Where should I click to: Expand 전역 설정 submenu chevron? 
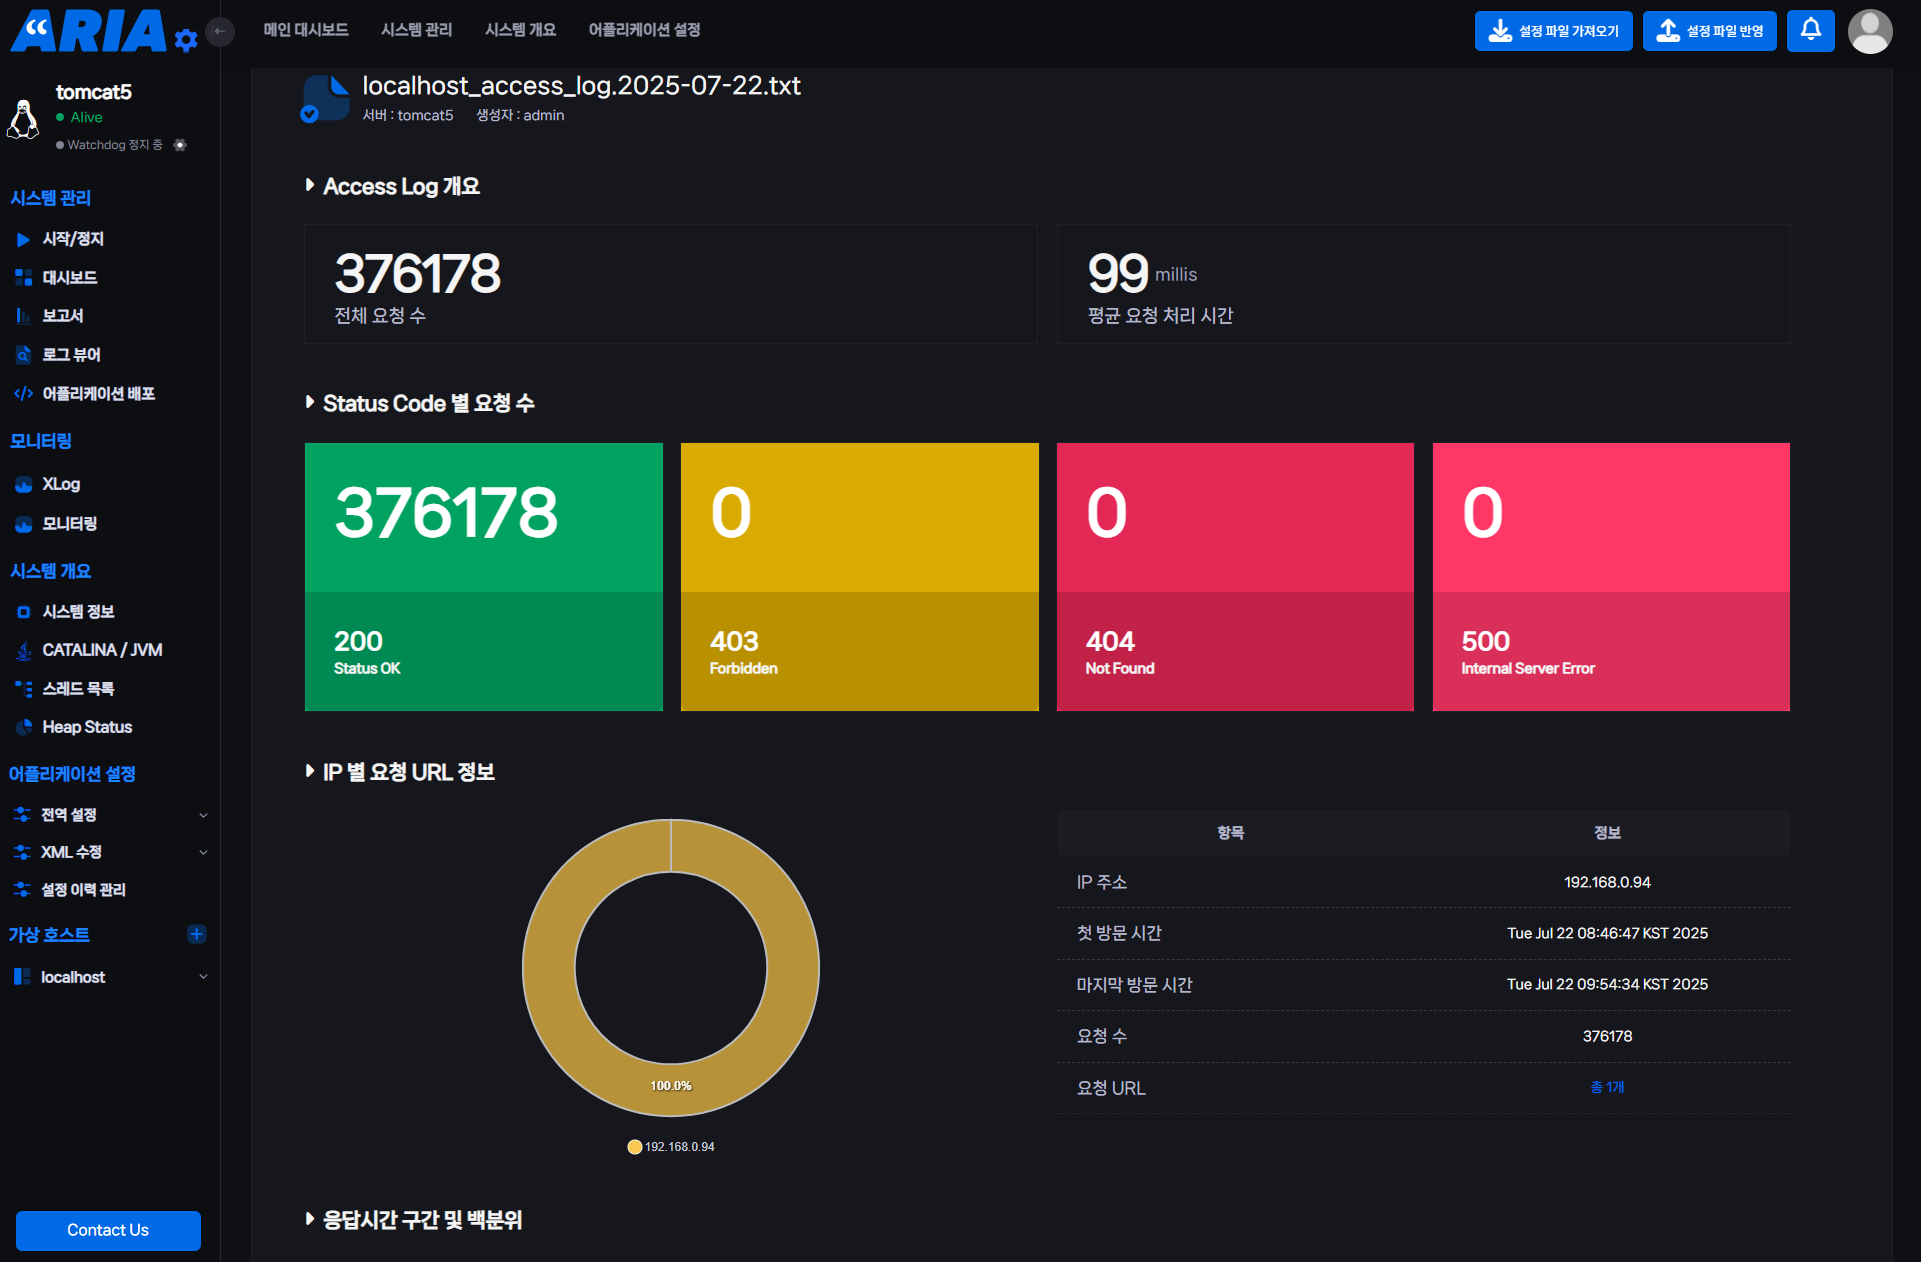click(203, 815)
